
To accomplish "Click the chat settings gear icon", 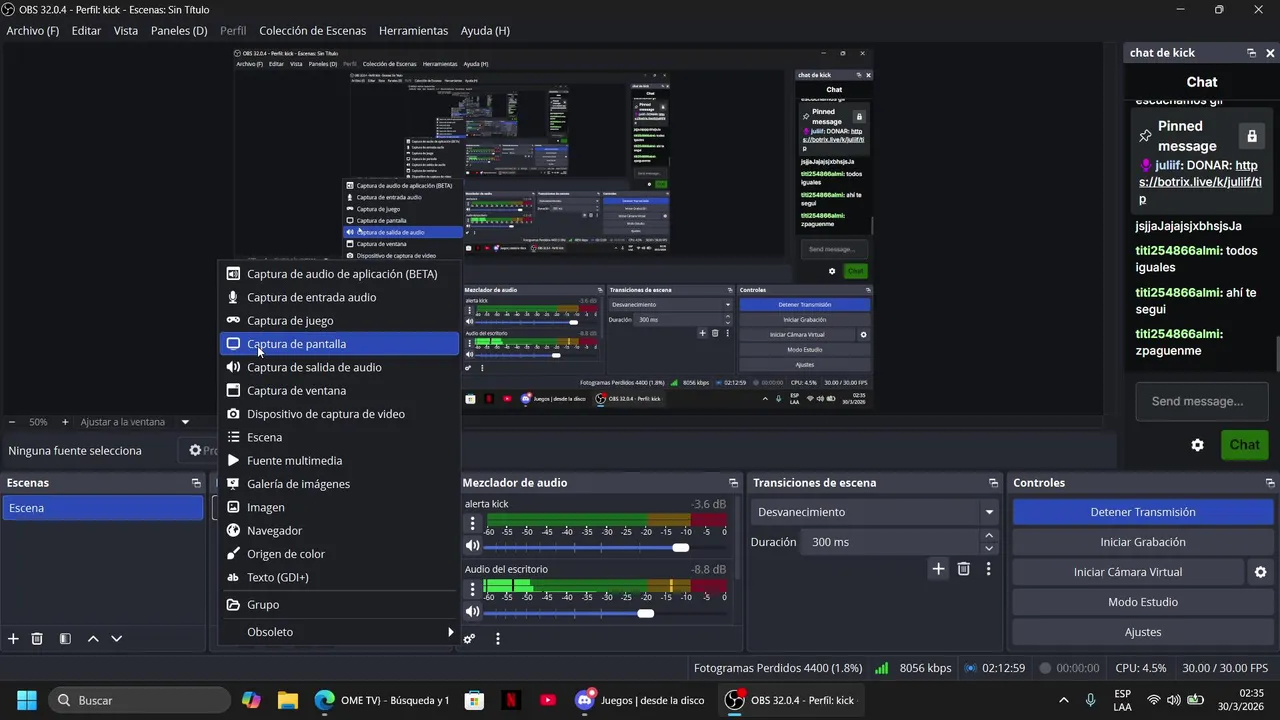I will (1197, 445).
